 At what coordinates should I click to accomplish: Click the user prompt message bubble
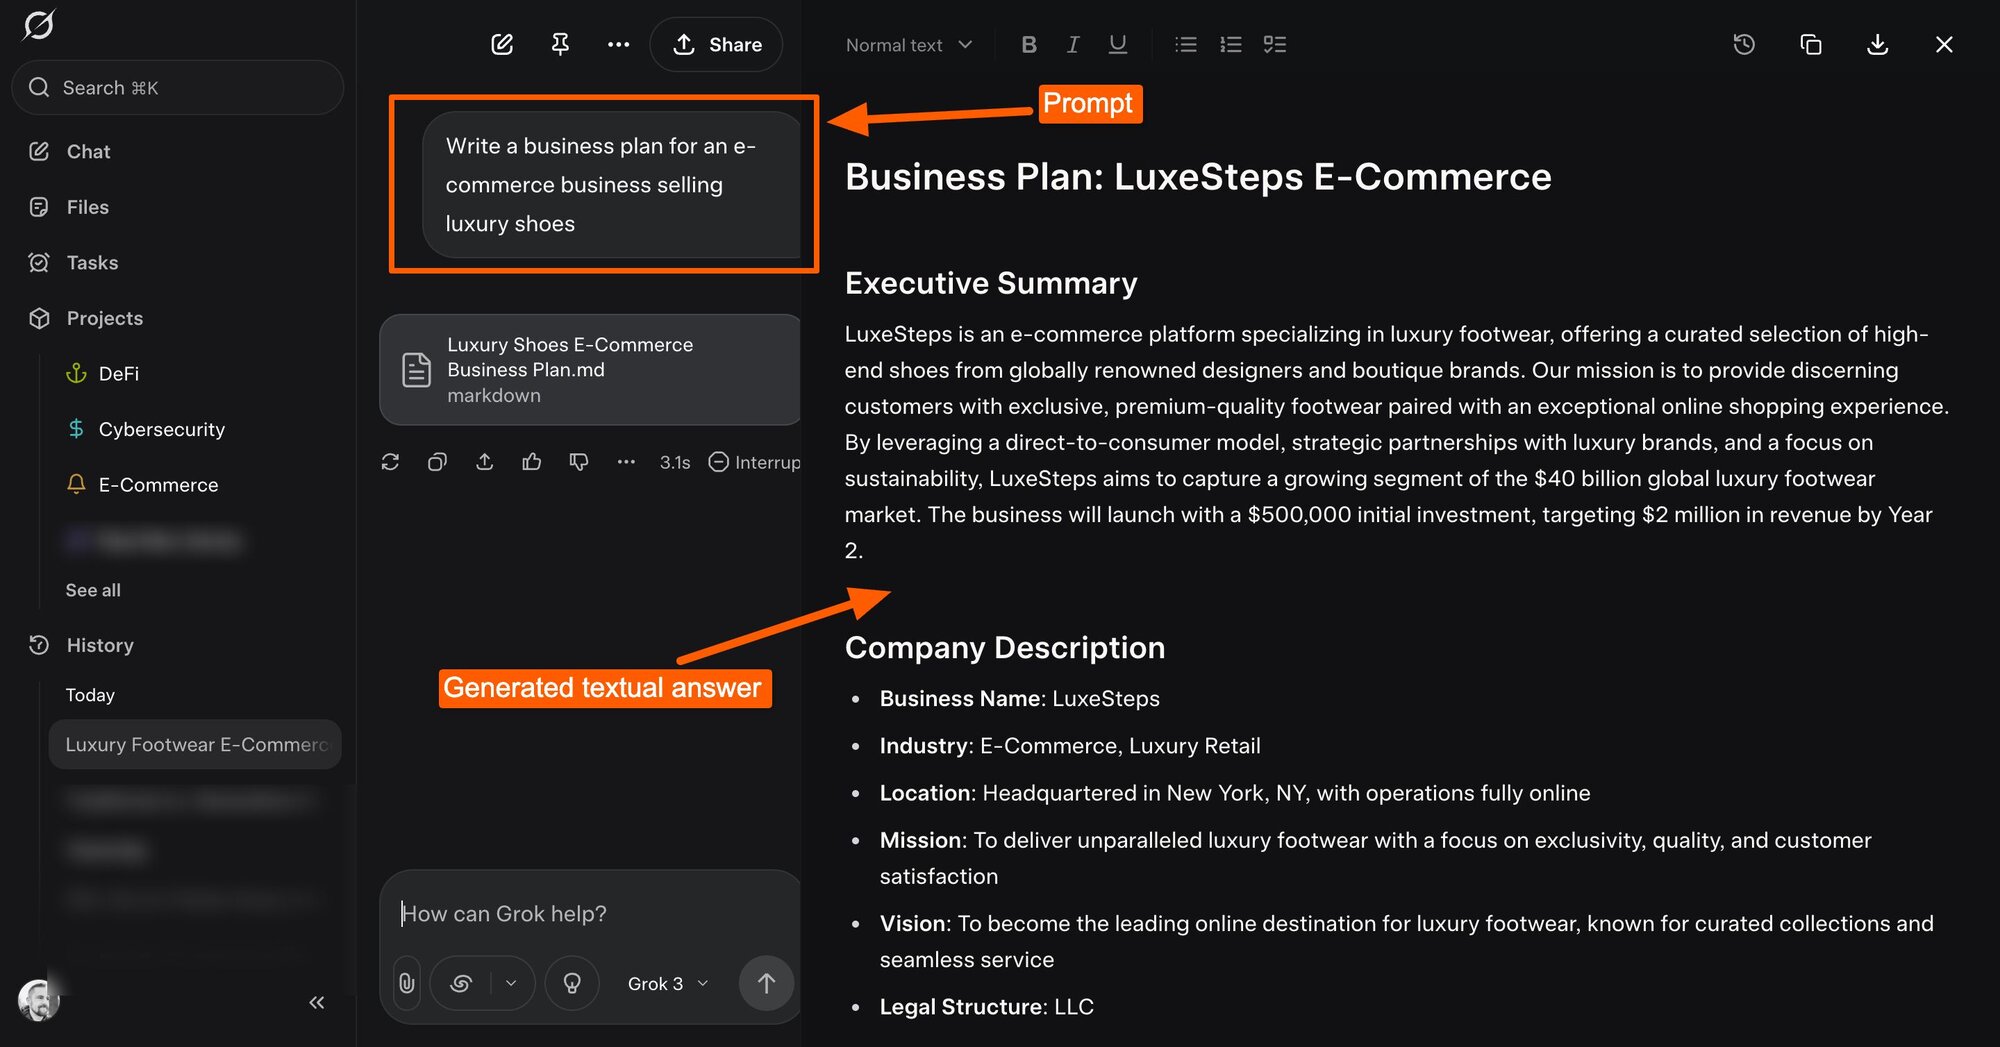pos(611,185)
